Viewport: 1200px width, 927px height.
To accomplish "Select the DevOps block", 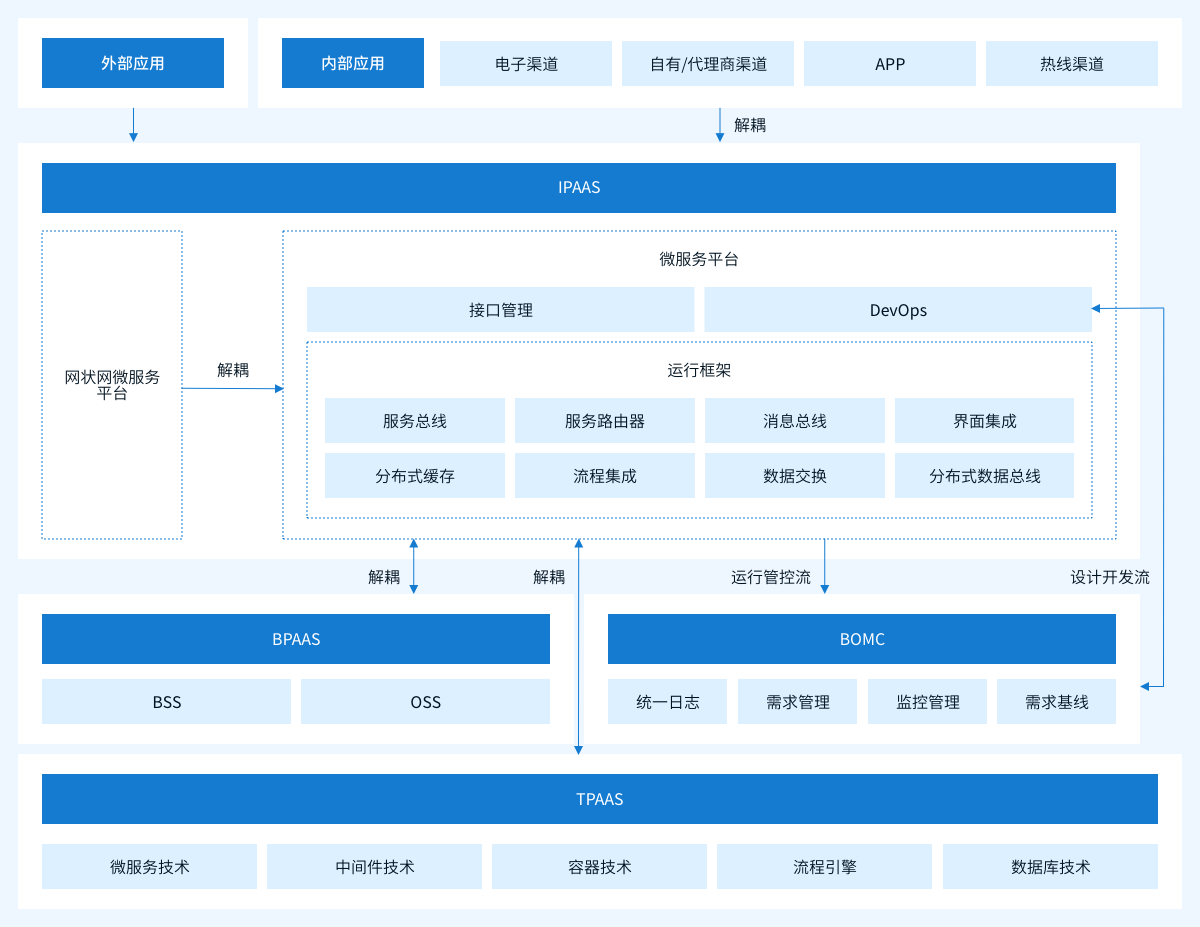I will click(x=897, y=310).
